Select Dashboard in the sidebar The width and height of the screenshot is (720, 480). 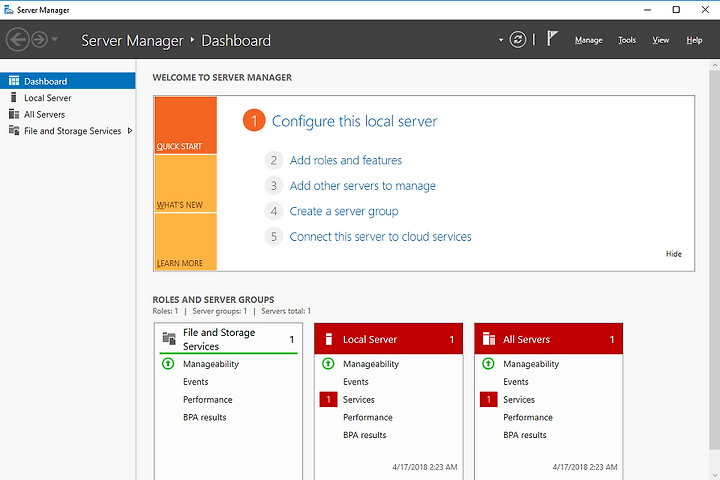68,81
